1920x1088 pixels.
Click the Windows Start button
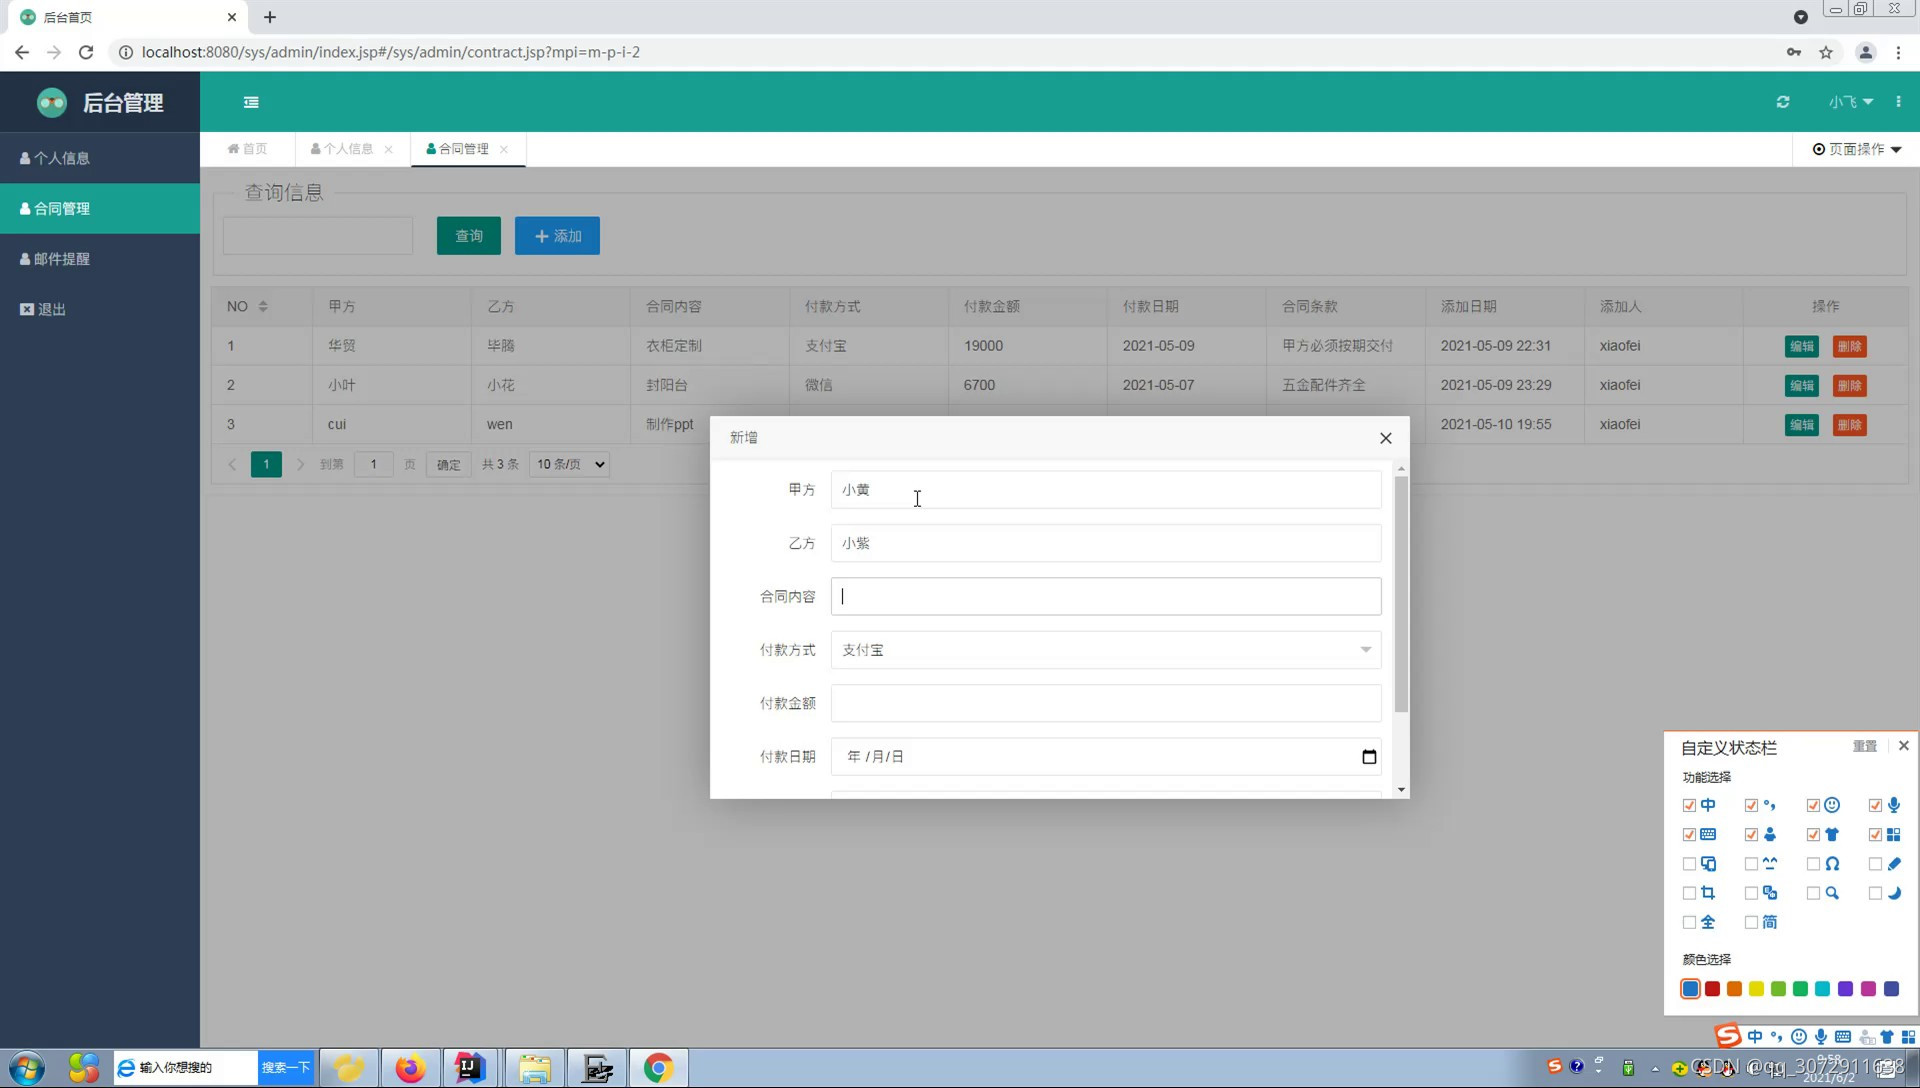pyautogui.click(x=27, y=1068)
